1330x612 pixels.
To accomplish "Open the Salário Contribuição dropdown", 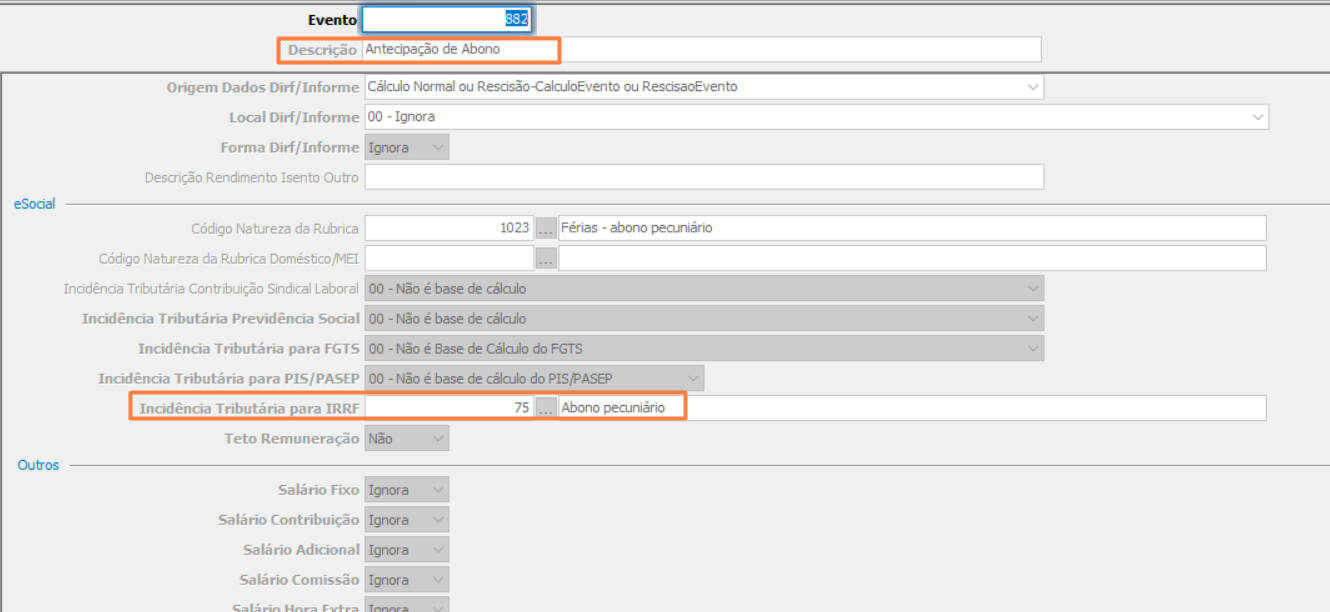I will (438, 520).
